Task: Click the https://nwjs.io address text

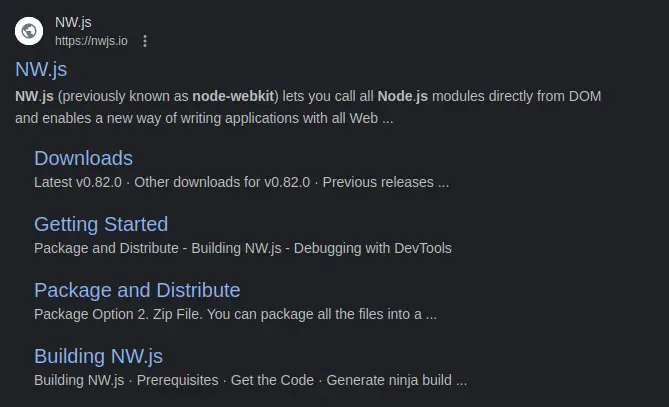Action: (91, 41)
